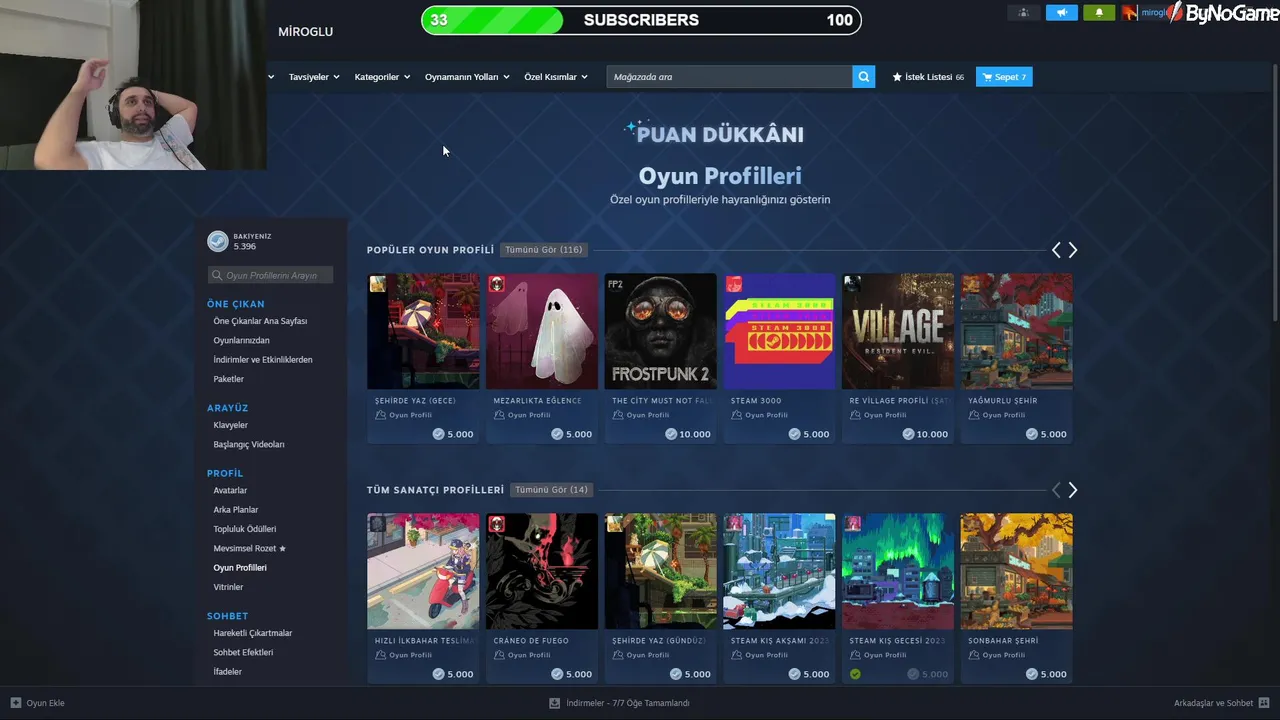Expand the Tavsiyeler dropdown menu

click(x=314, y=77)
